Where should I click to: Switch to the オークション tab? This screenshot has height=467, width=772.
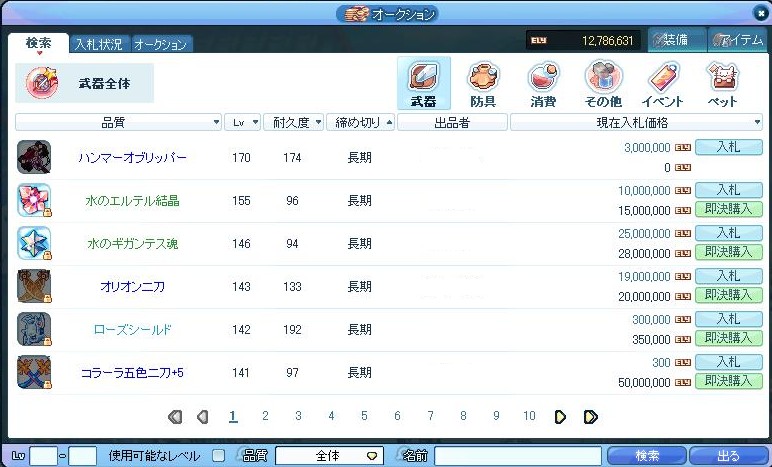tap(161, 44)
